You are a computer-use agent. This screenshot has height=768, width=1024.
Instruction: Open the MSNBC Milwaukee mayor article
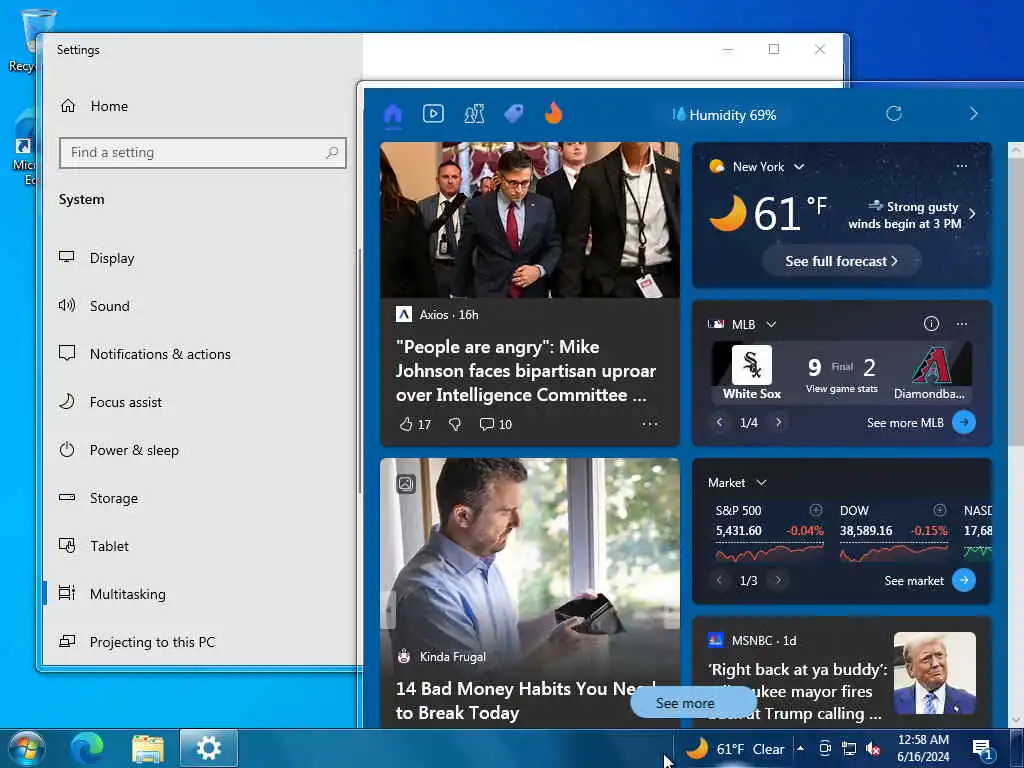point(797,692)
